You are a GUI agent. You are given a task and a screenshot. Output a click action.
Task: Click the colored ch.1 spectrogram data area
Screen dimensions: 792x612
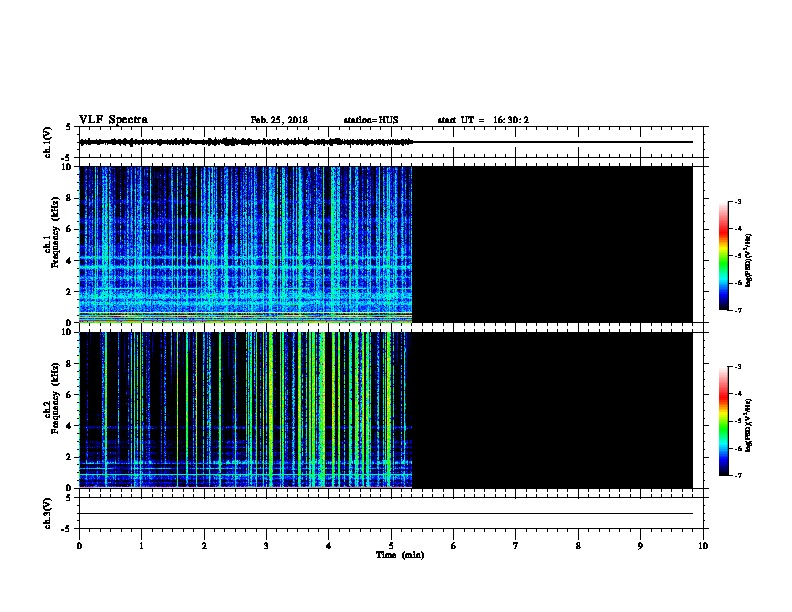pyautogui.click(x=245, y=244)
